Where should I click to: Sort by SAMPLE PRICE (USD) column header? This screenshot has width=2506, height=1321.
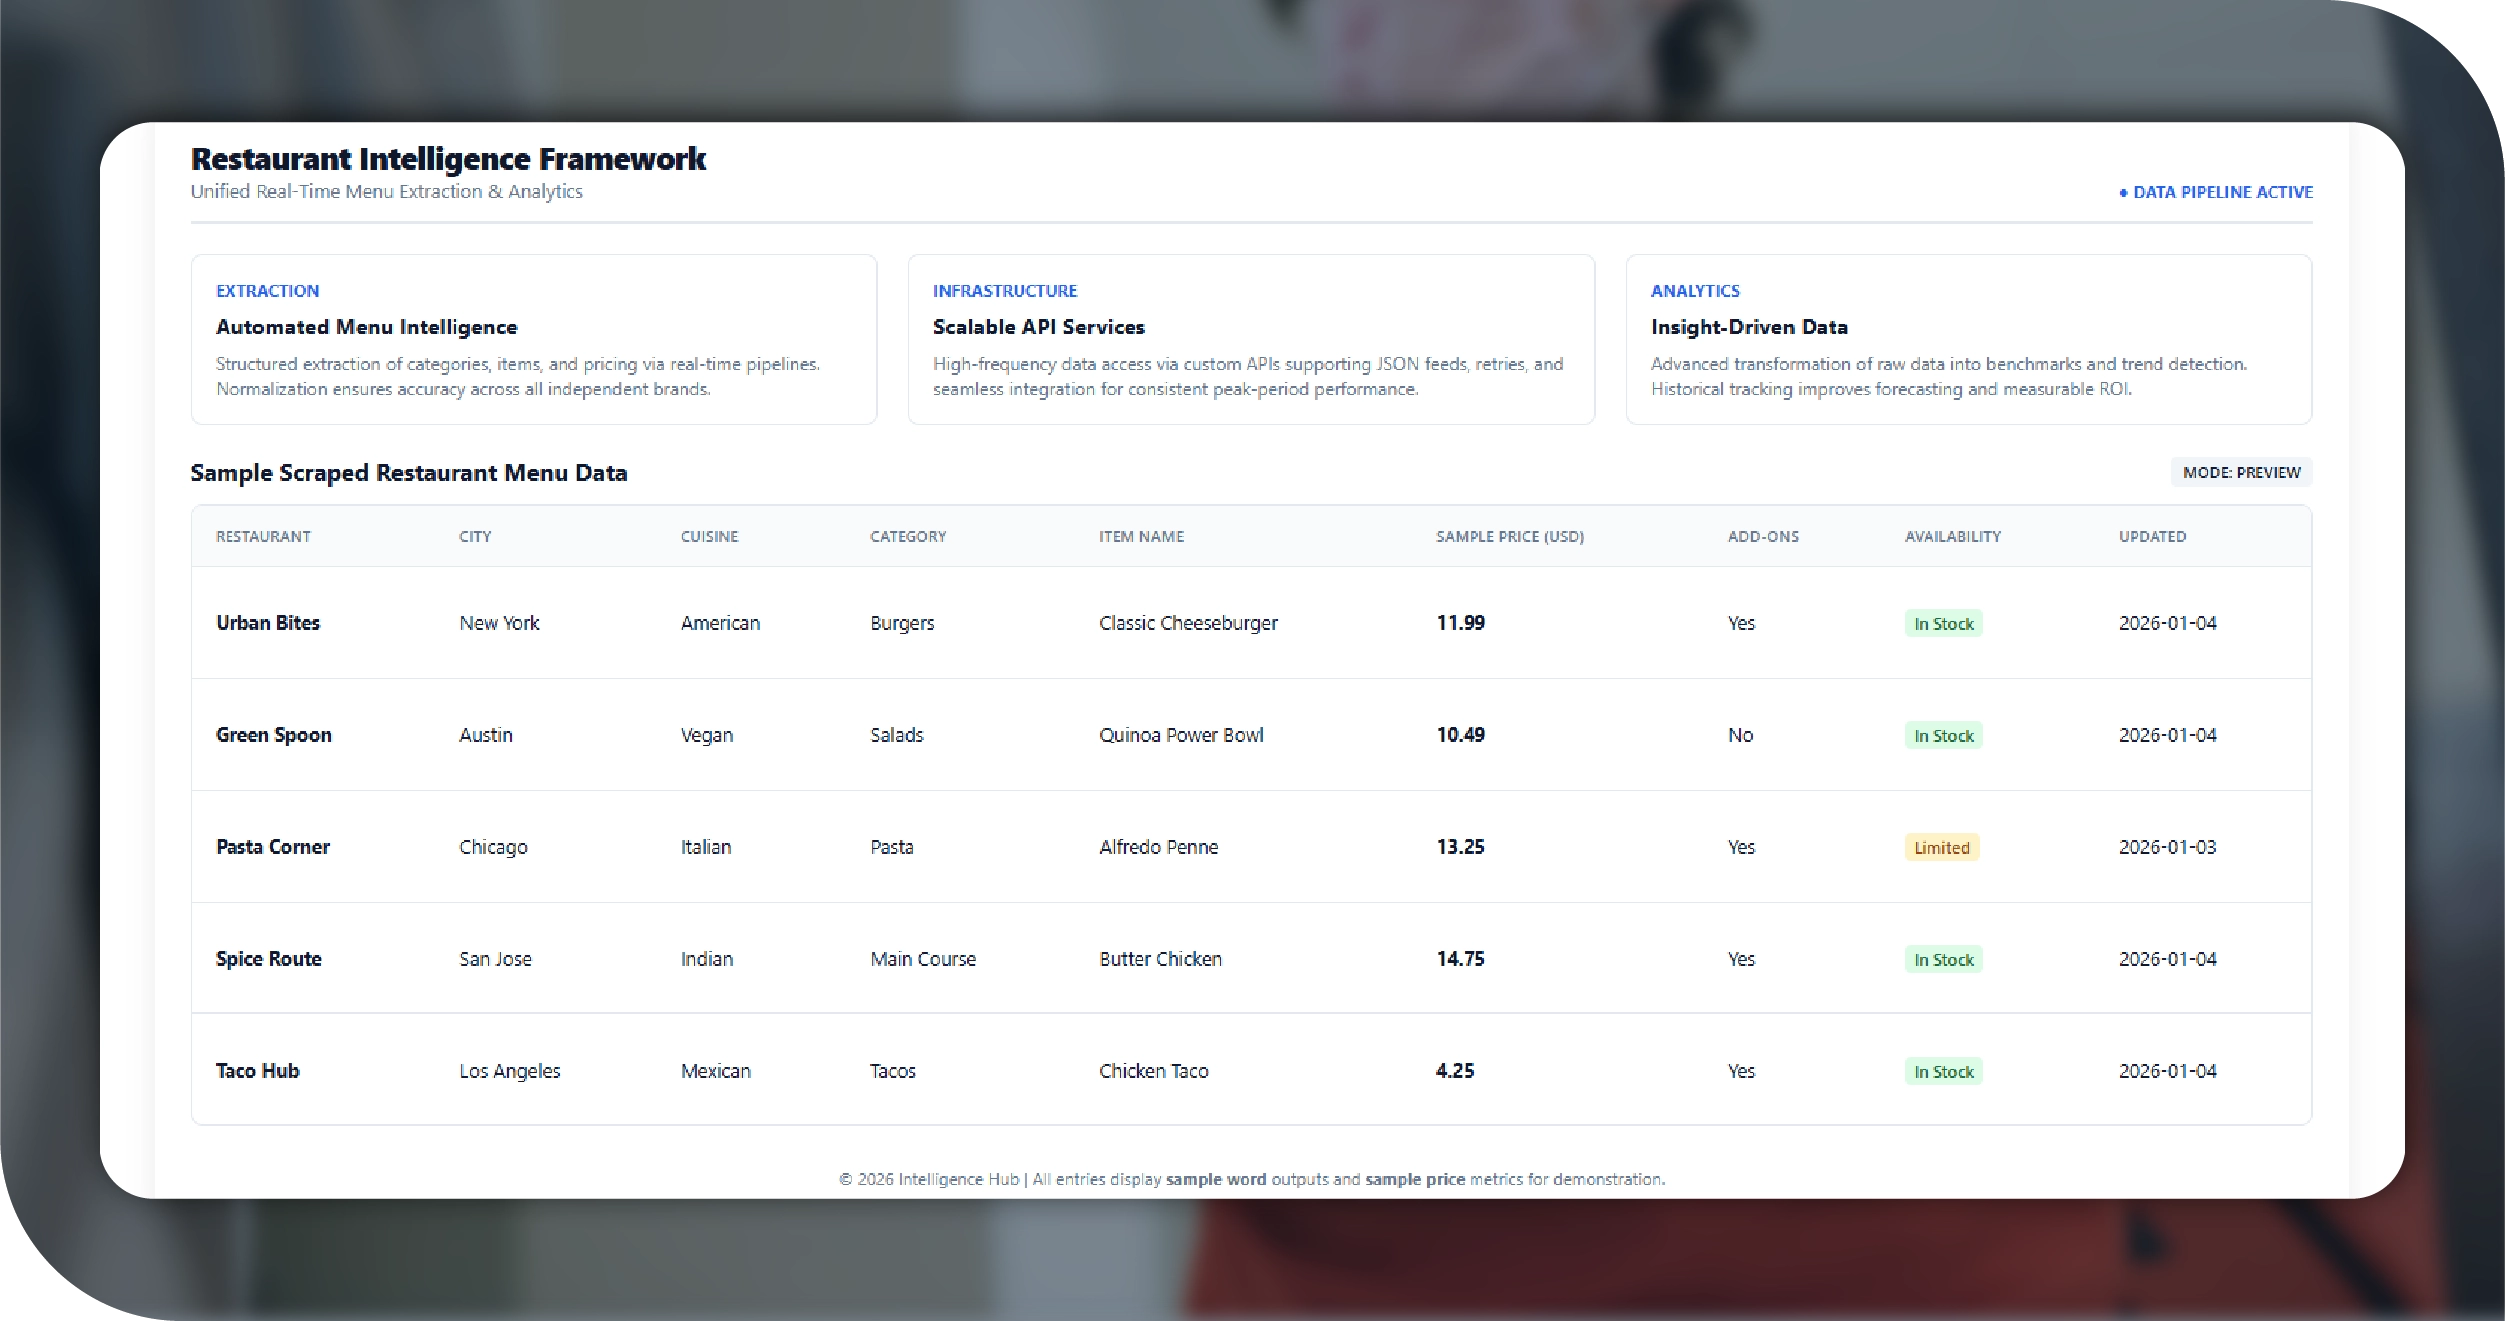pos(1509,537)
